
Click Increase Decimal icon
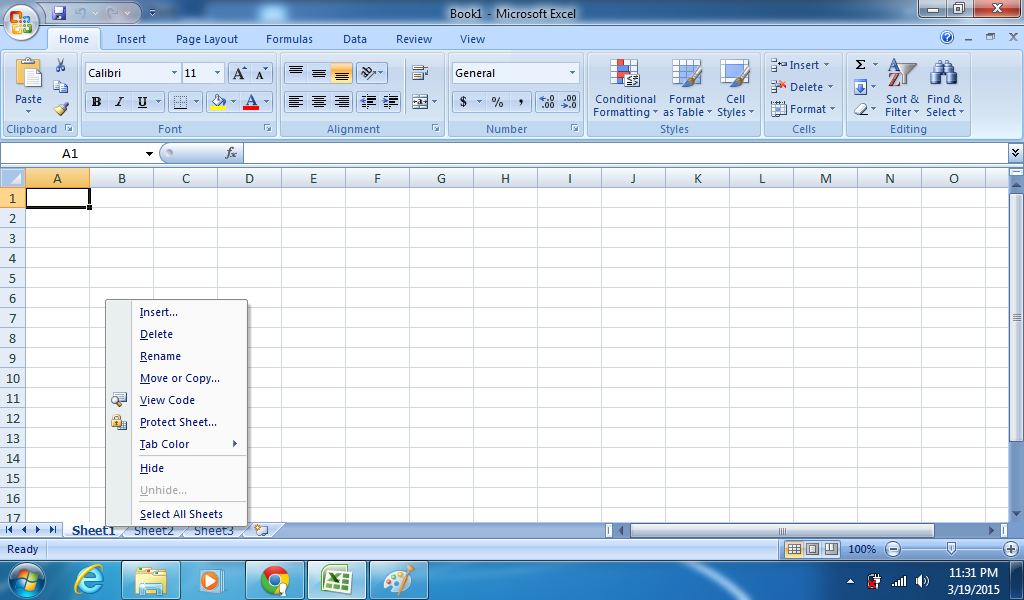pyautogui.click(x=547, y=102)
